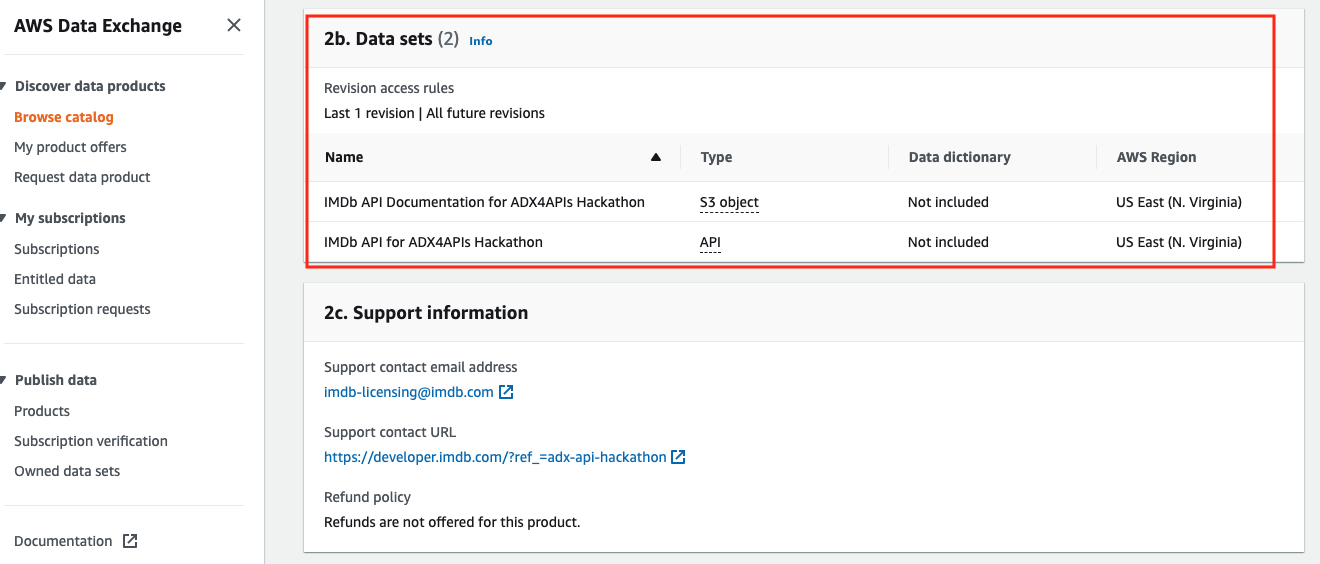This screenshot has width=1320, height=564.
Task: Click Info link beside Data sets heading
Action: pyautogui.click(x=481, y=41)
